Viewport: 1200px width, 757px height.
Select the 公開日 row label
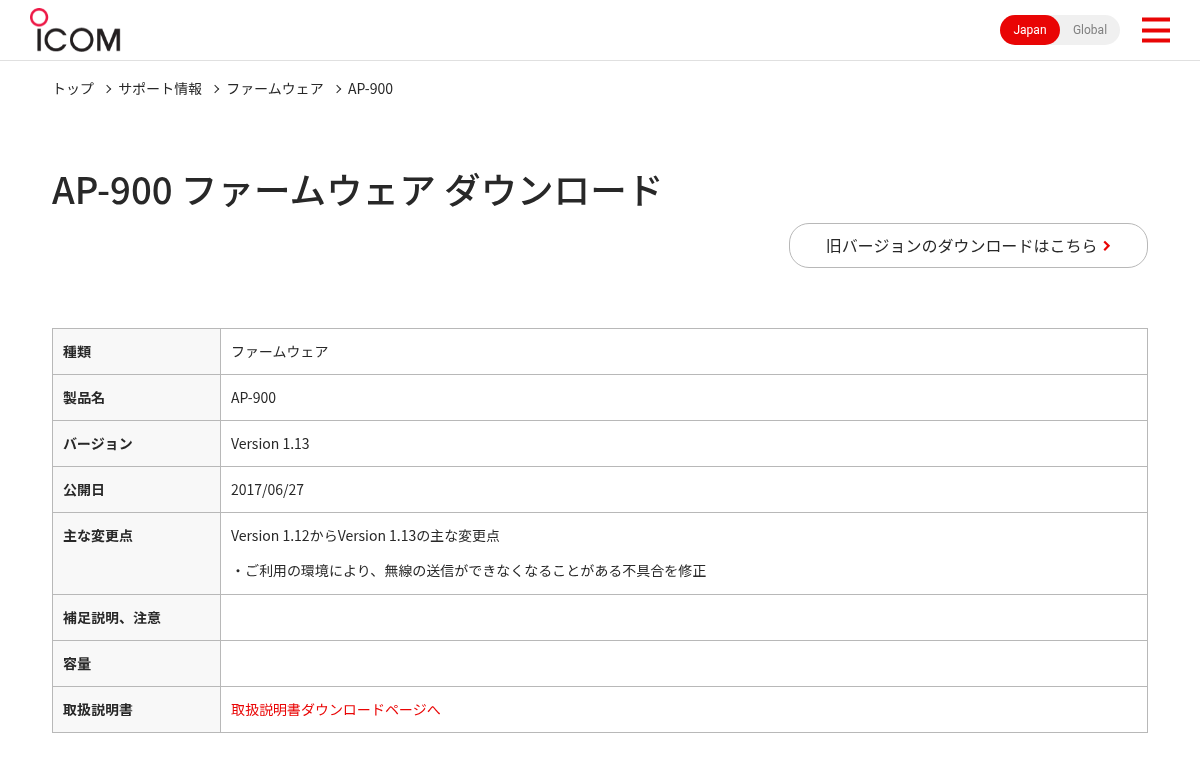click(84, 490)
